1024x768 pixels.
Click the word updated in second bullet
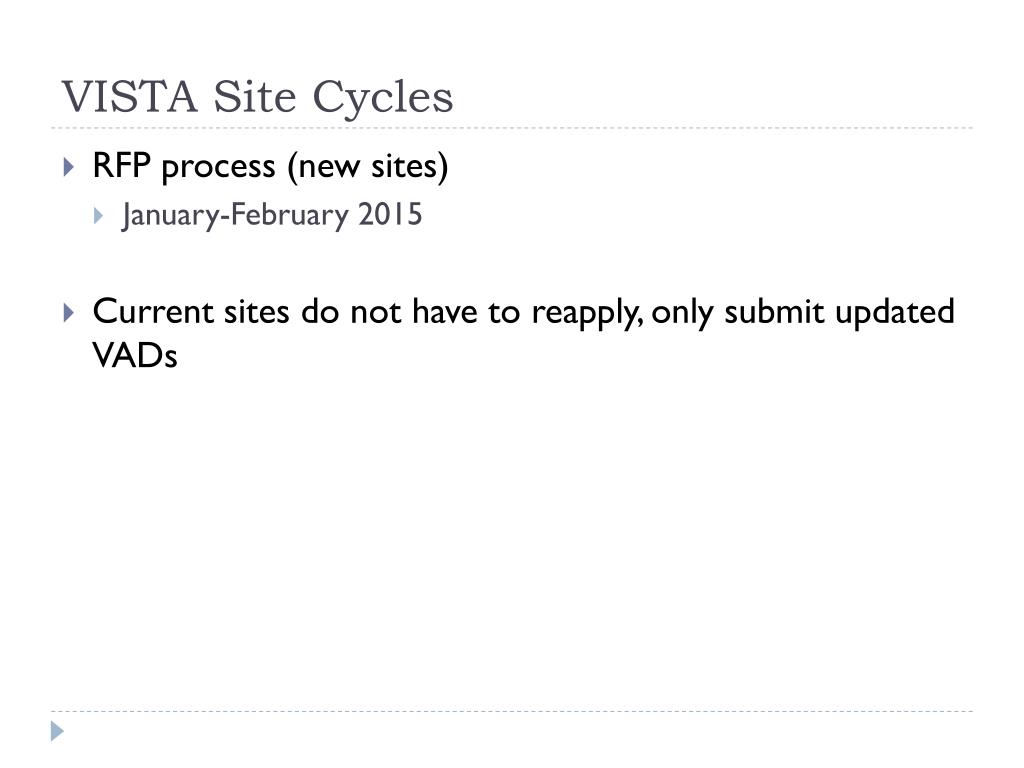point(895,311)
